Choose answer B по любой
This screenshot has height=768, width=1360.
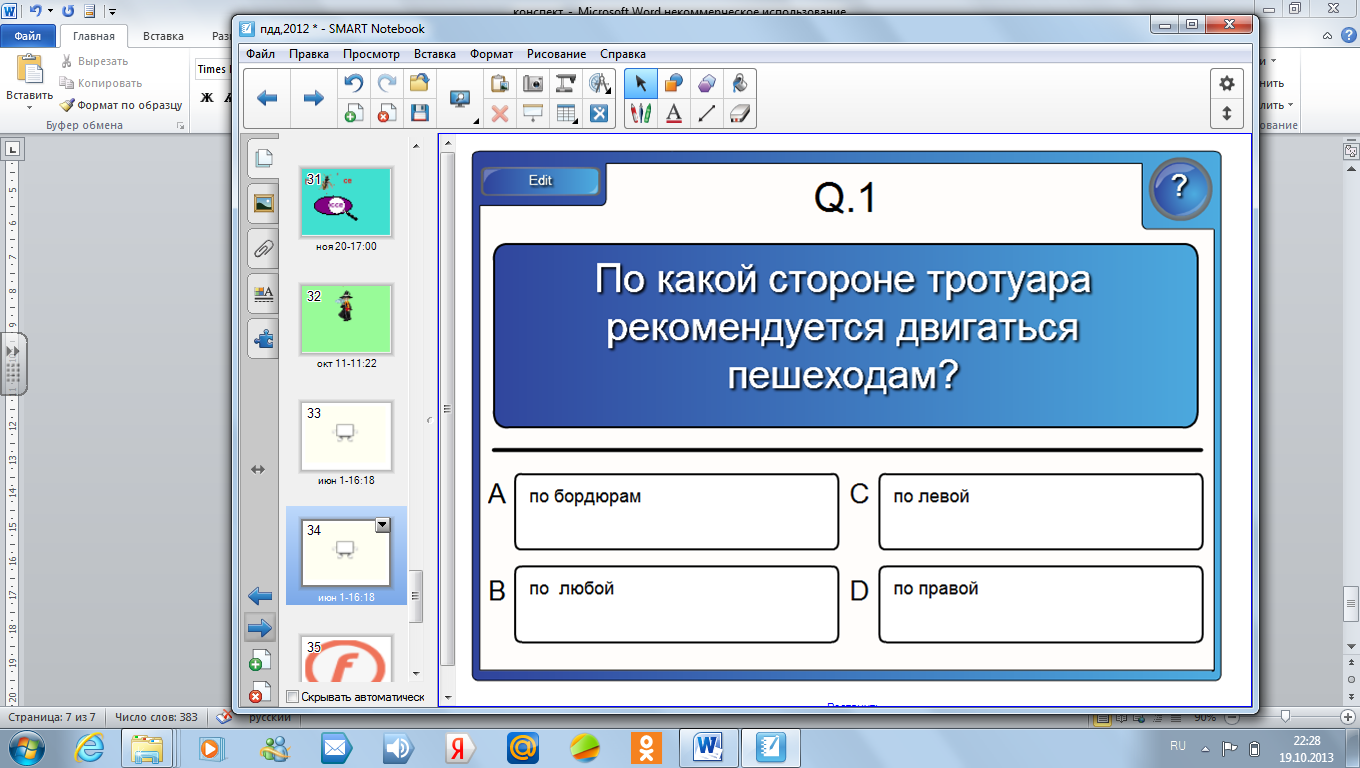pos(676,604)
